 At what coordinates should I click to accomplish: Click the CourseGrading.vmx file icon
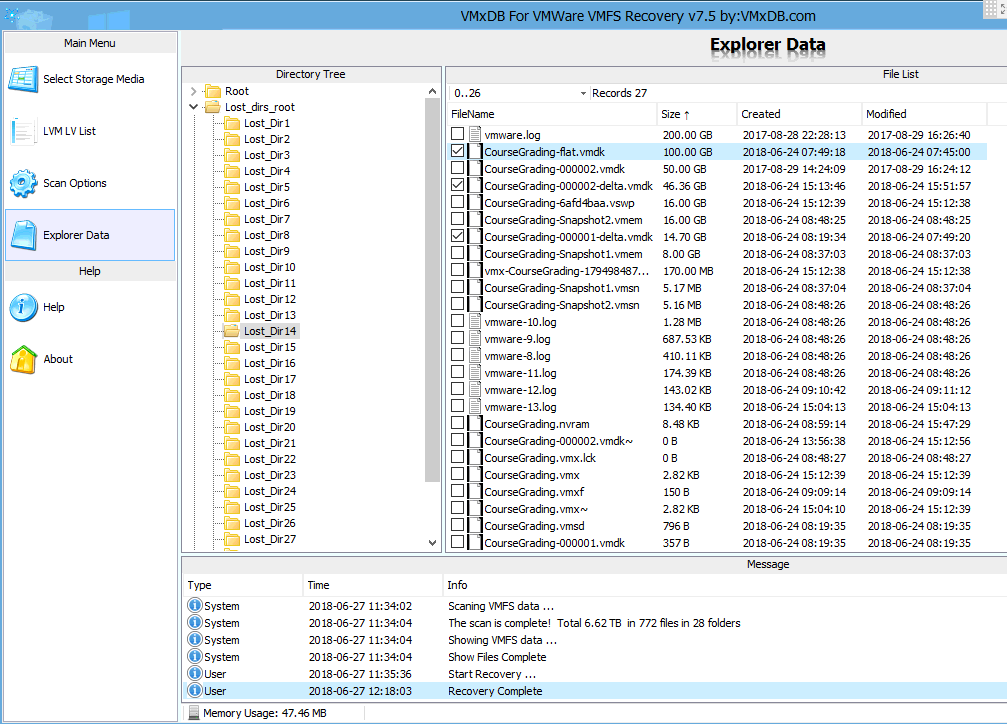point(475,475)
